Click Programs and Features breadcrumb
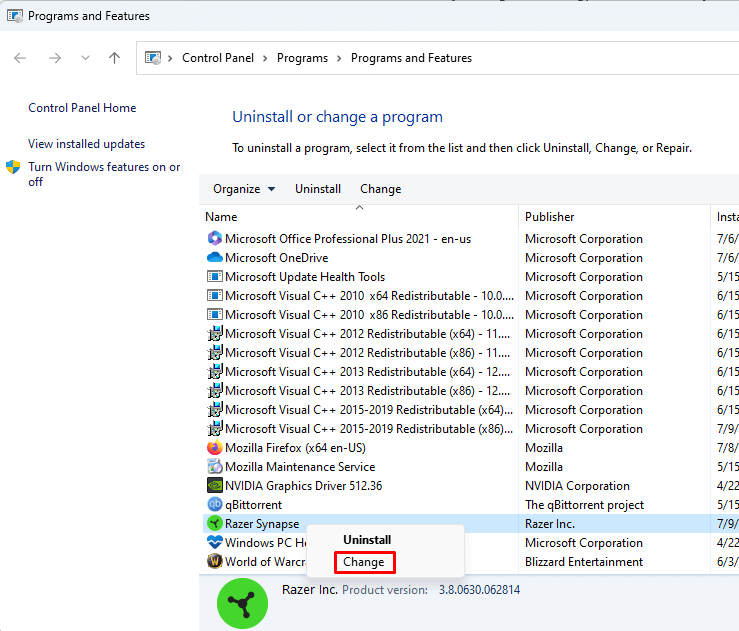739x631 pixels. click(x=411, y=58)
